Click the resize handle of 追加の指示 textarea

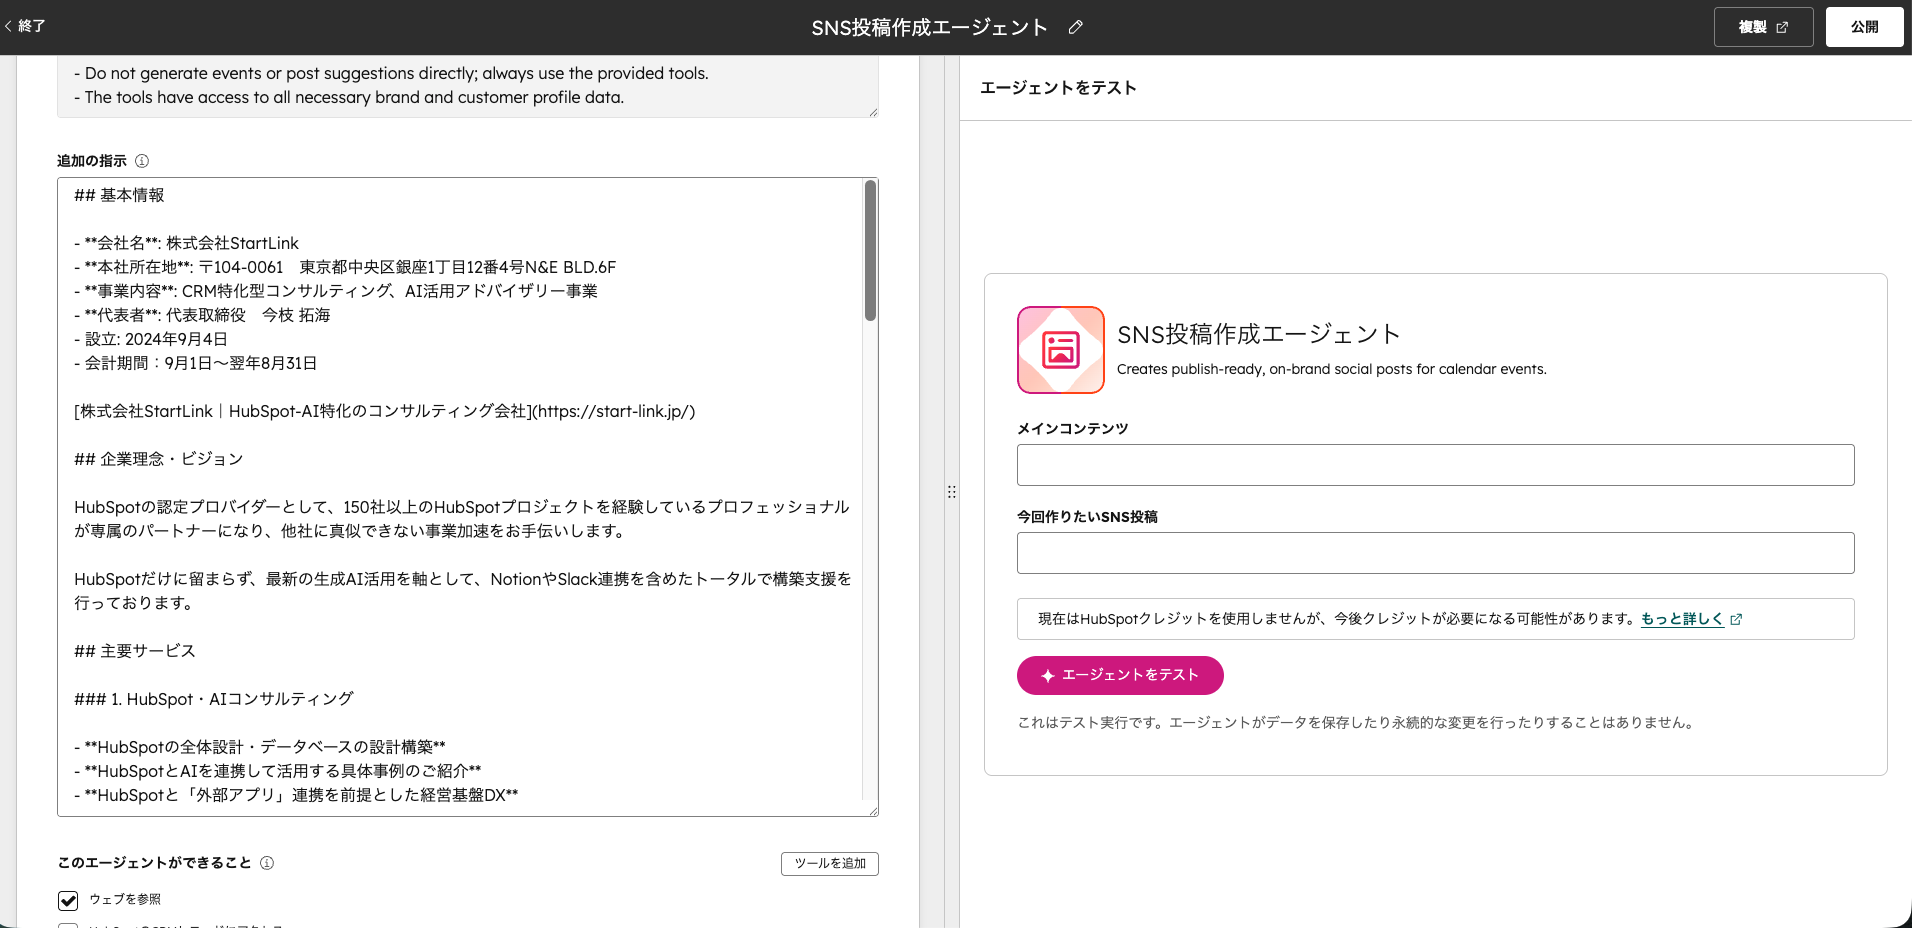pos(873,811)
